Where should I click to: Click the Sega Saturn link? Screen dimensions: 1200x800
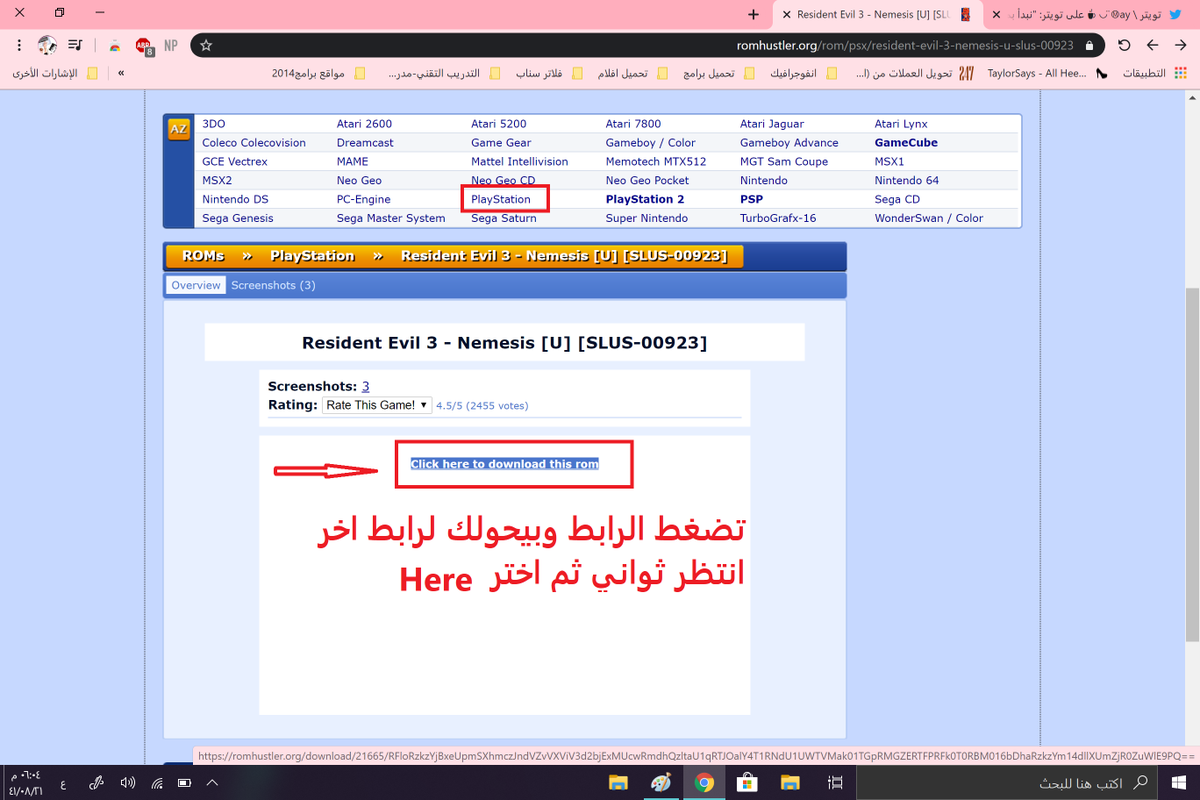point(504,218)
